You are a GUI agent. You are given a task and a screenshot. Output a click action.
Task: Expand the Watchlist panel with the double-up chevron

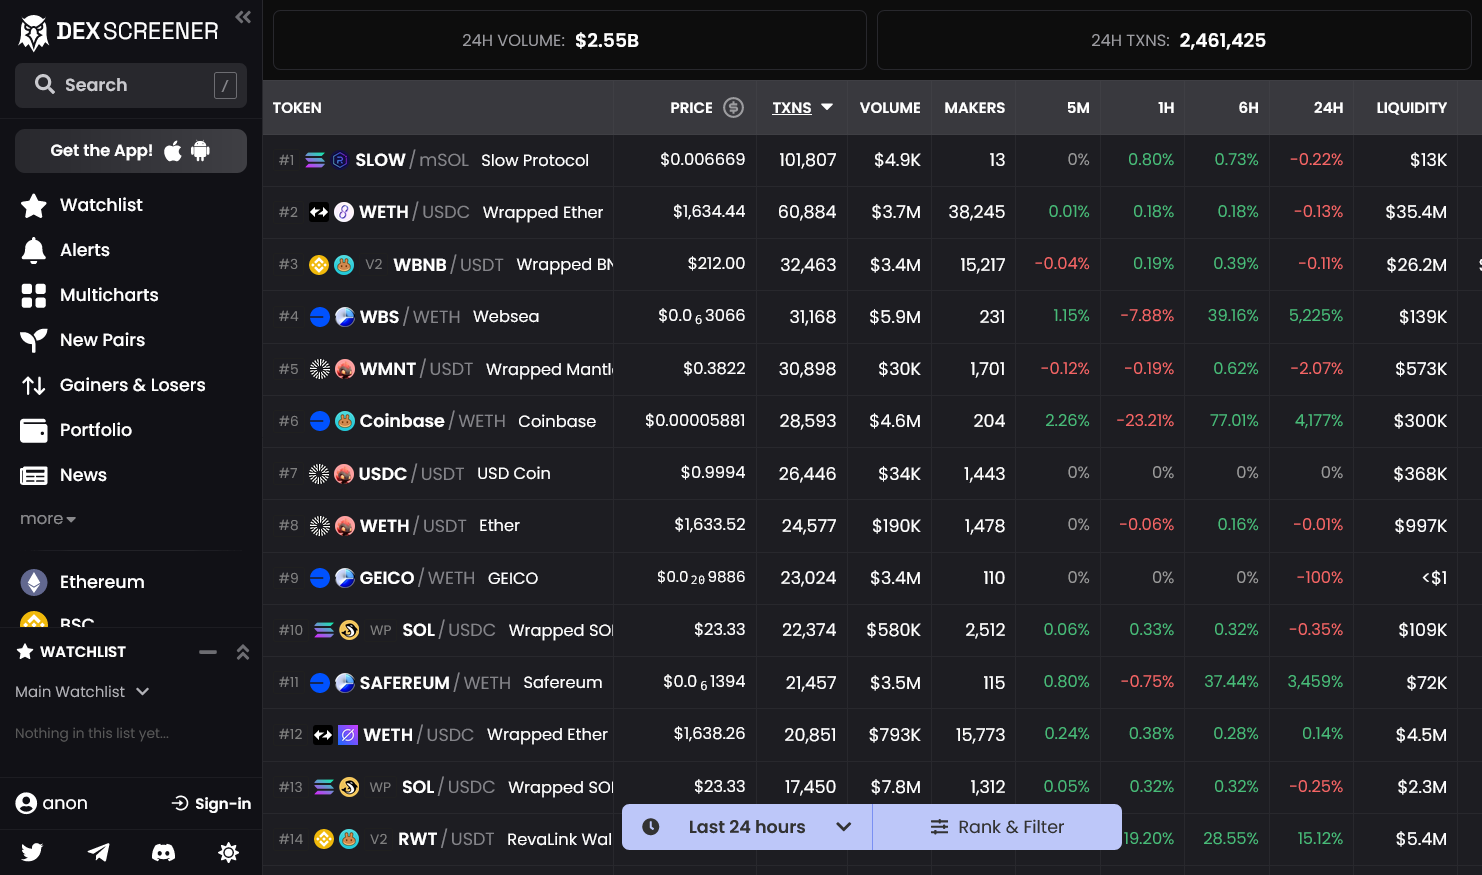(x=242, y=652)
